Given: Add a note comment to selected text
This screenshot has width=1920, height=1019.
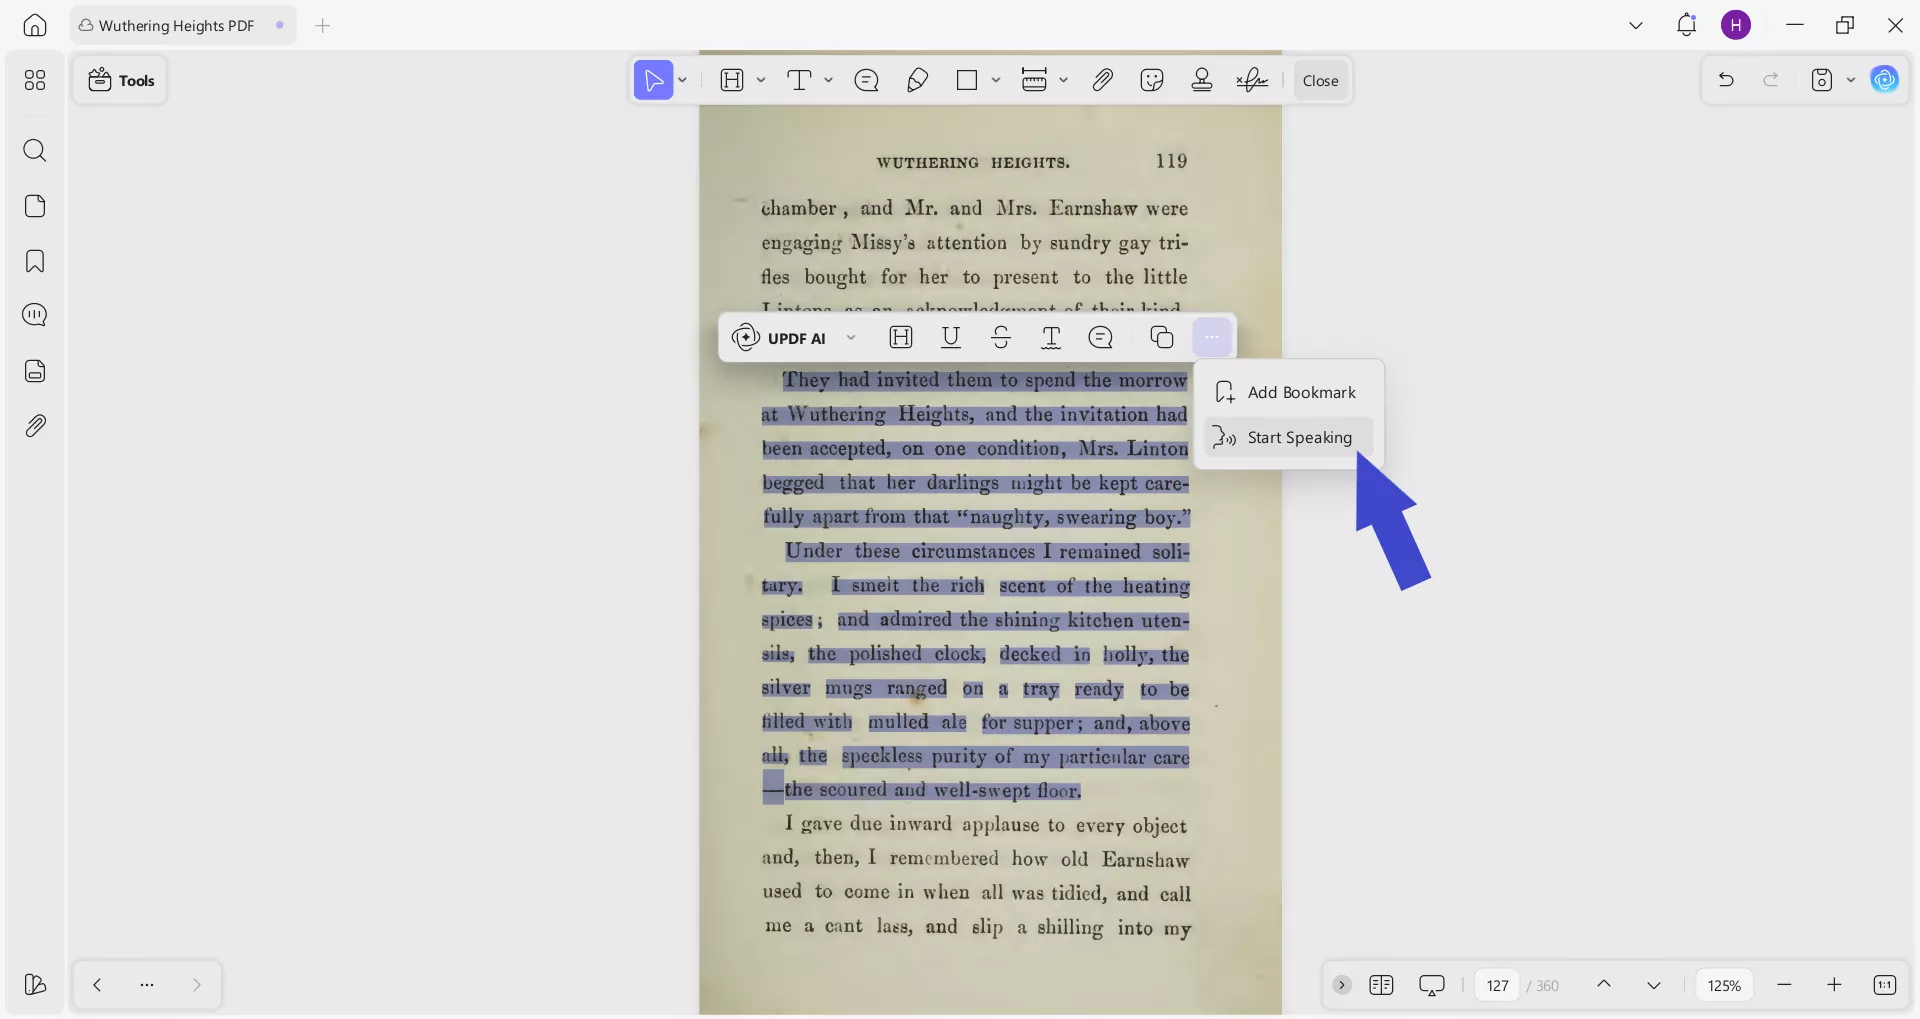Looking at the screenshot, I should pyautogui.click(x=1101, y=337).
